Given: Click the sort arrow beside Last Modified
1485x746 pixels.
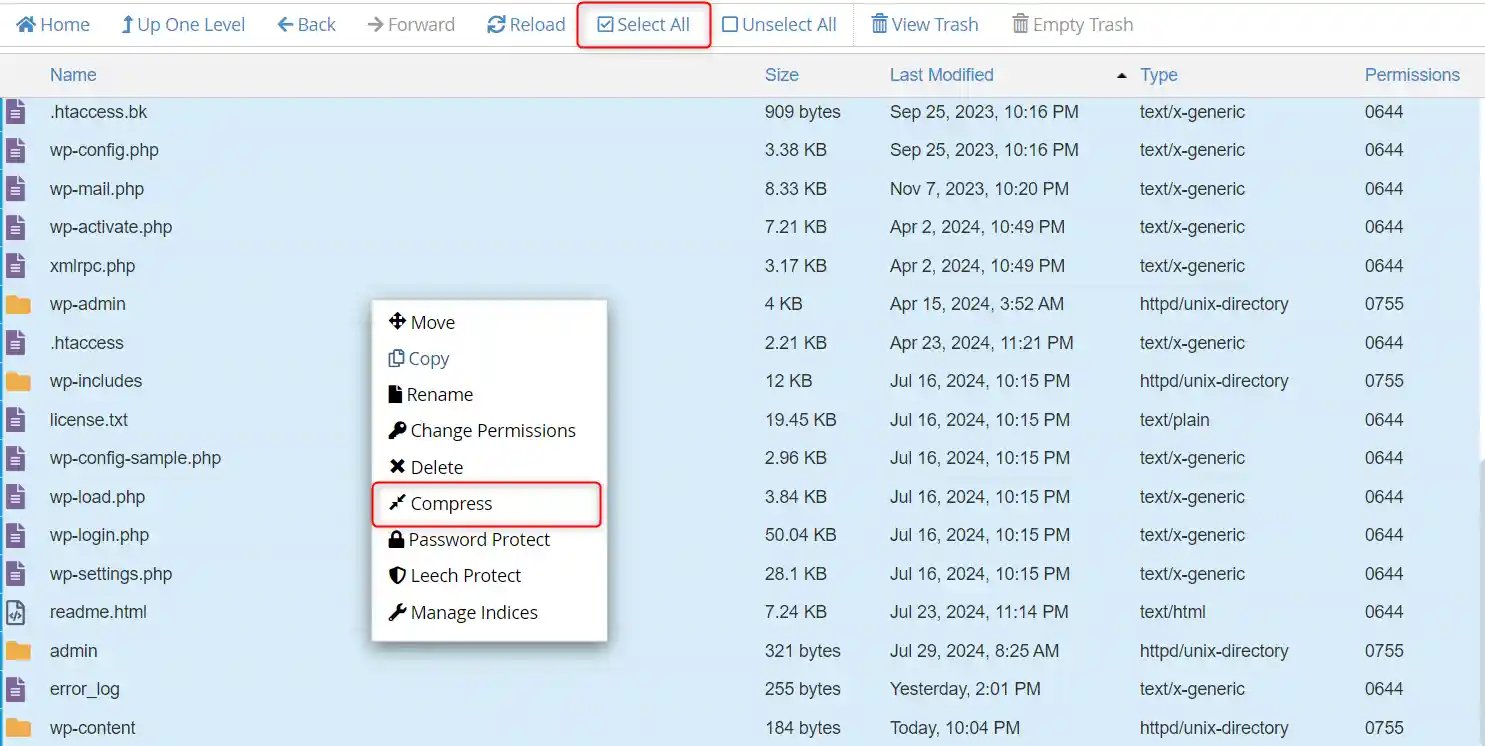Looking at the screenshot, I should coord(1121,76).
